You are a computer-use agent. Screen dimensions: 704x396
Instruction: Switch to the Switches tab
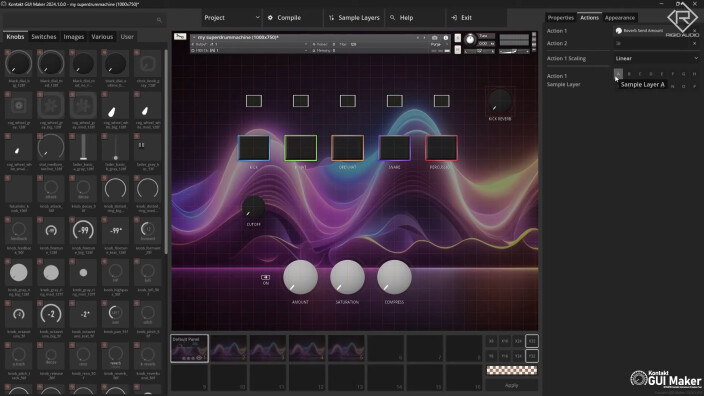point(44,37)
